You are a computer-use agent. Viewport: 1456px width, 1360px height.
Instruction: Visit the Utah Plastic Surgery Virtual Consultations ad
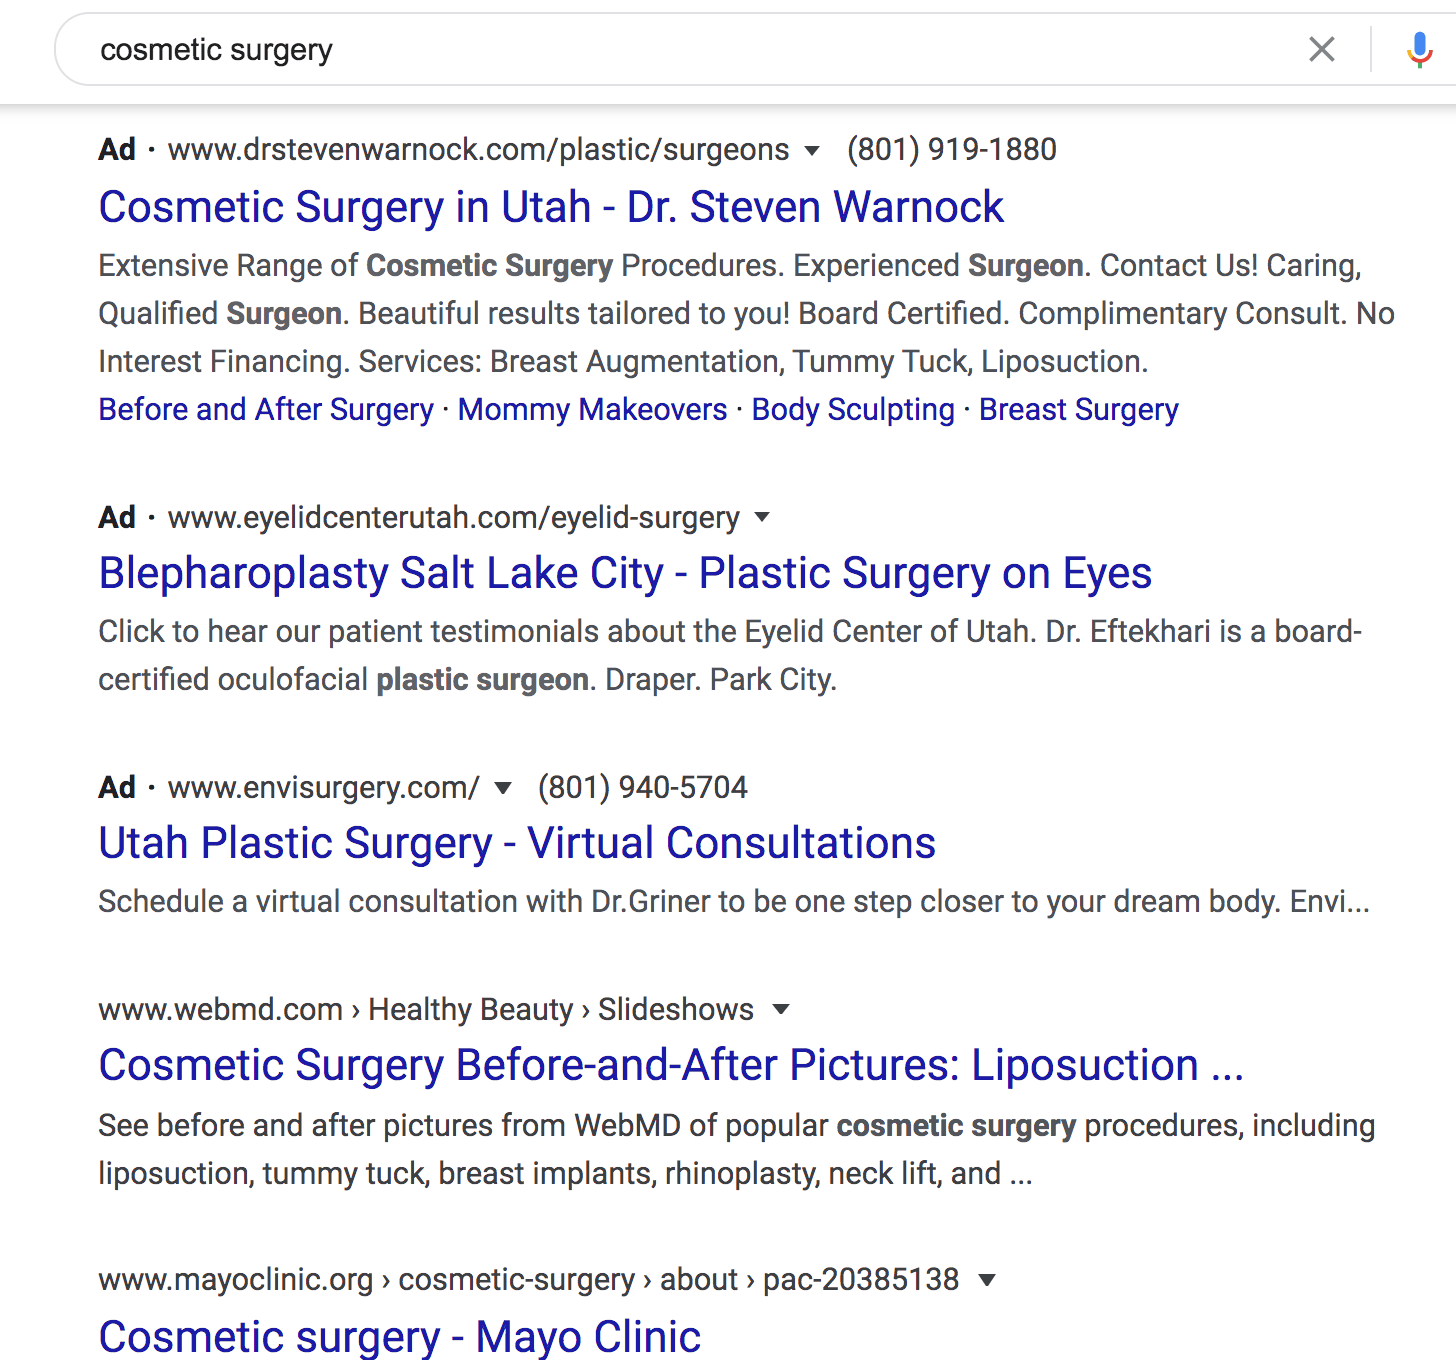[516, 843]
